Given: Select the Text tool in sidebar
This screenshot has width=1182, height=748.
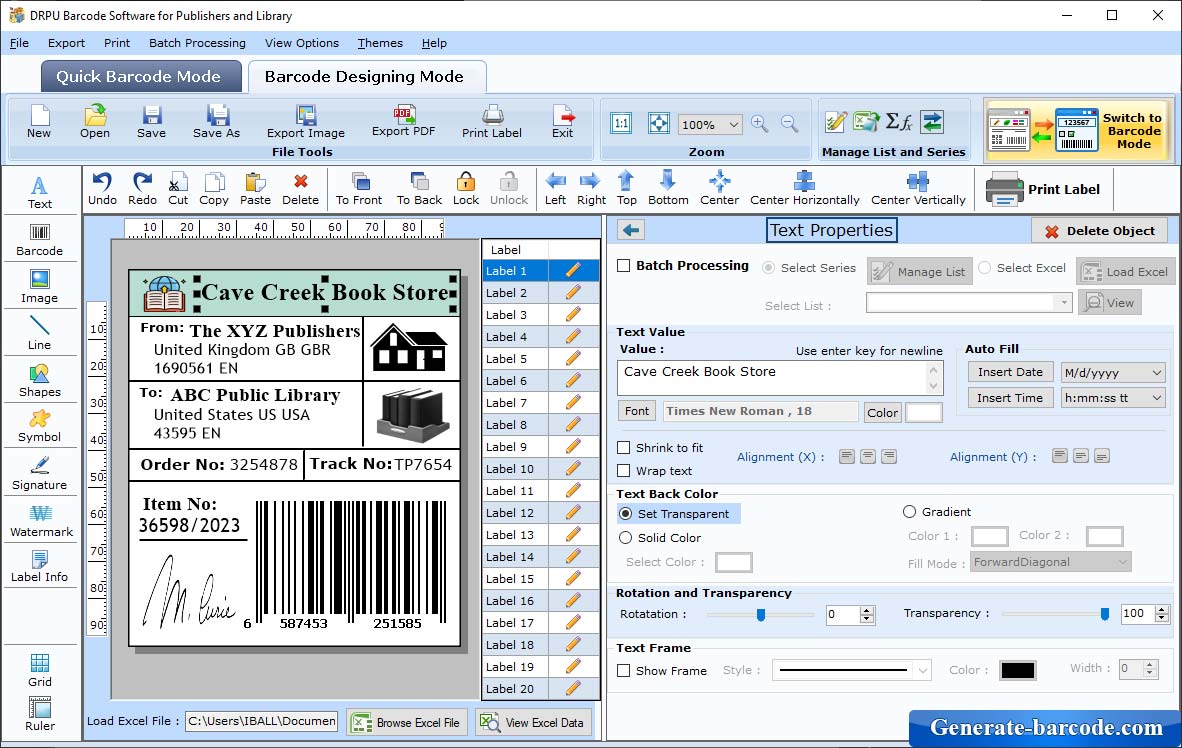Looking at the screenshot, I should click(39, 192).
